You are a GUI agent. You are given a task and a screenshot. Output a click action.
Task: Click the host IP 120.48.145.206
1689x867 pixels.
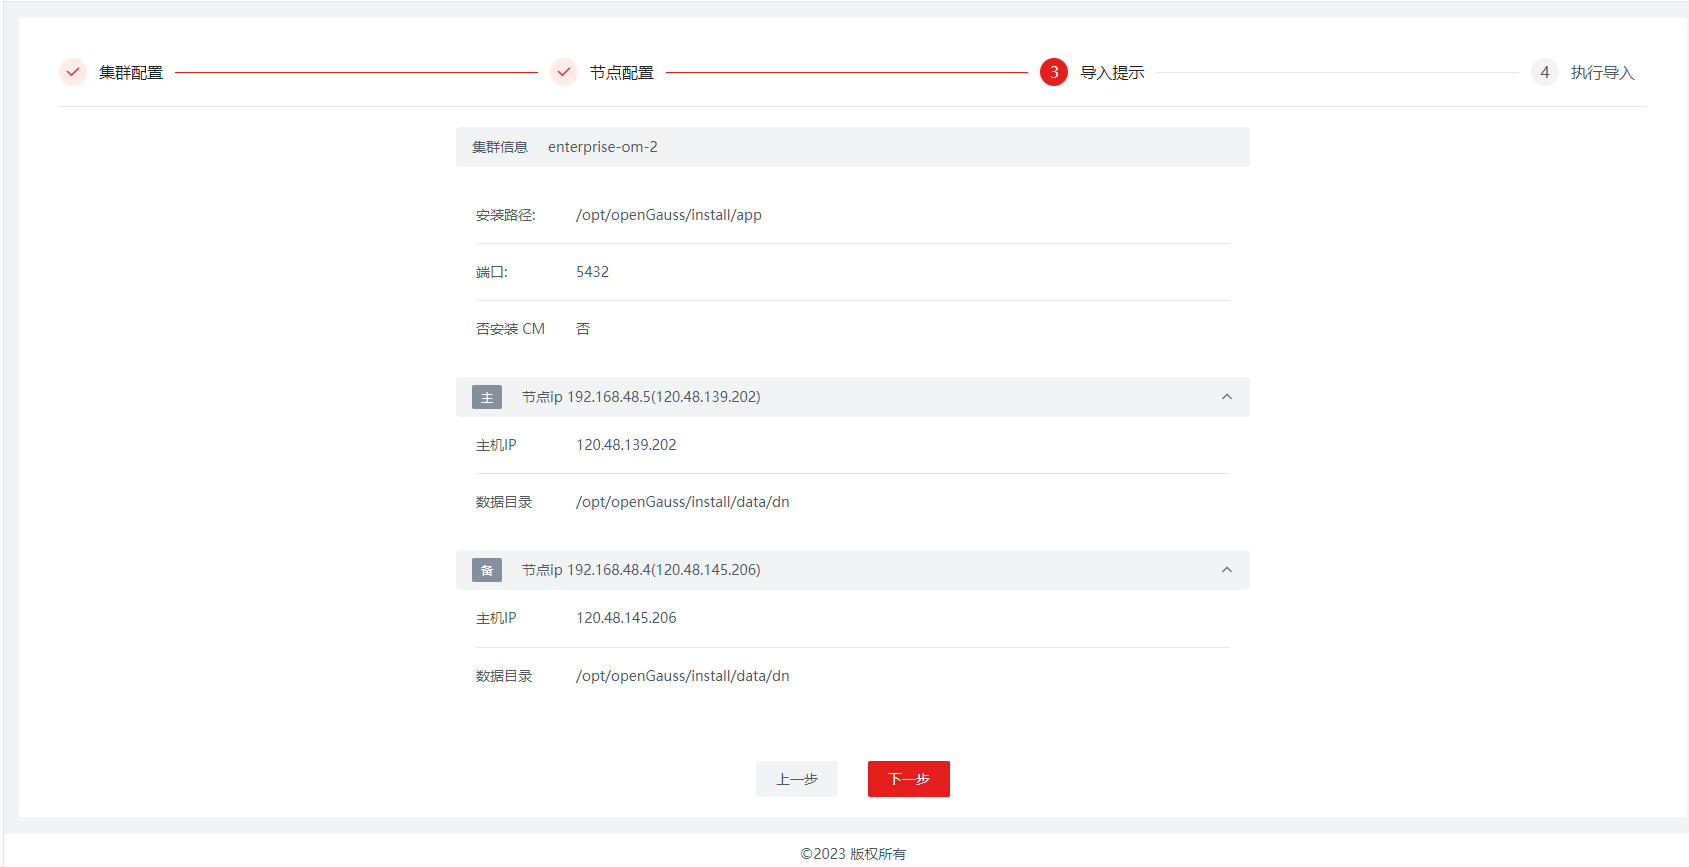pyautogui.click(x=626, y=618)
